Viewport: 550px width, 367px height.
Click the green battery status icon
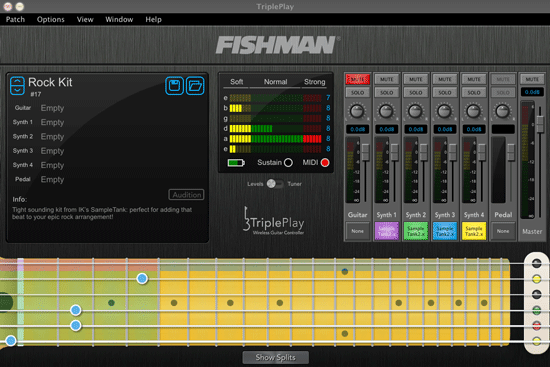click(x=236, y=163)
